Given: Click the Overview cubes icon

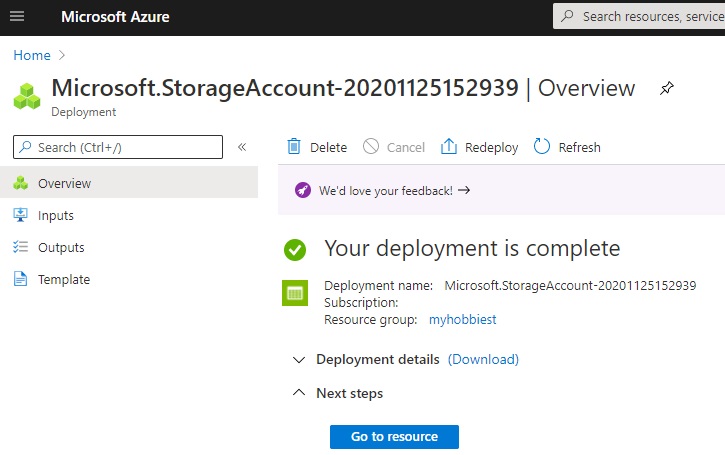Looking at the screenshot, I should 20,183.
